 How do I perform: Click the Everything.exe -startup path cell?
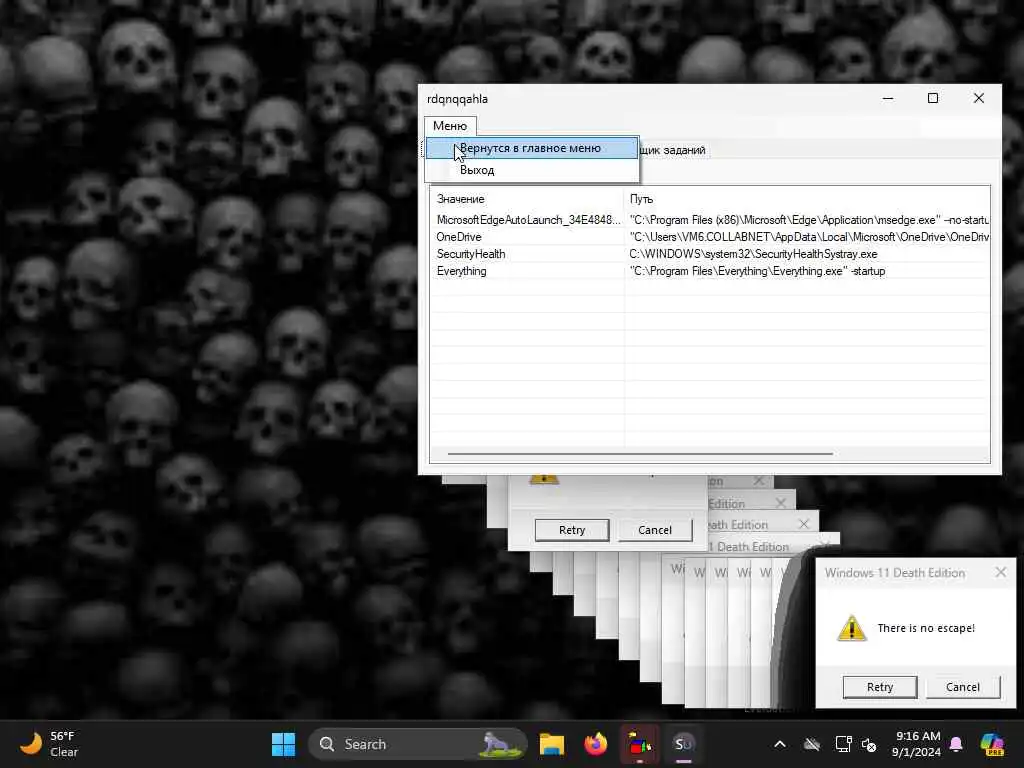click(x=757, y=271)
